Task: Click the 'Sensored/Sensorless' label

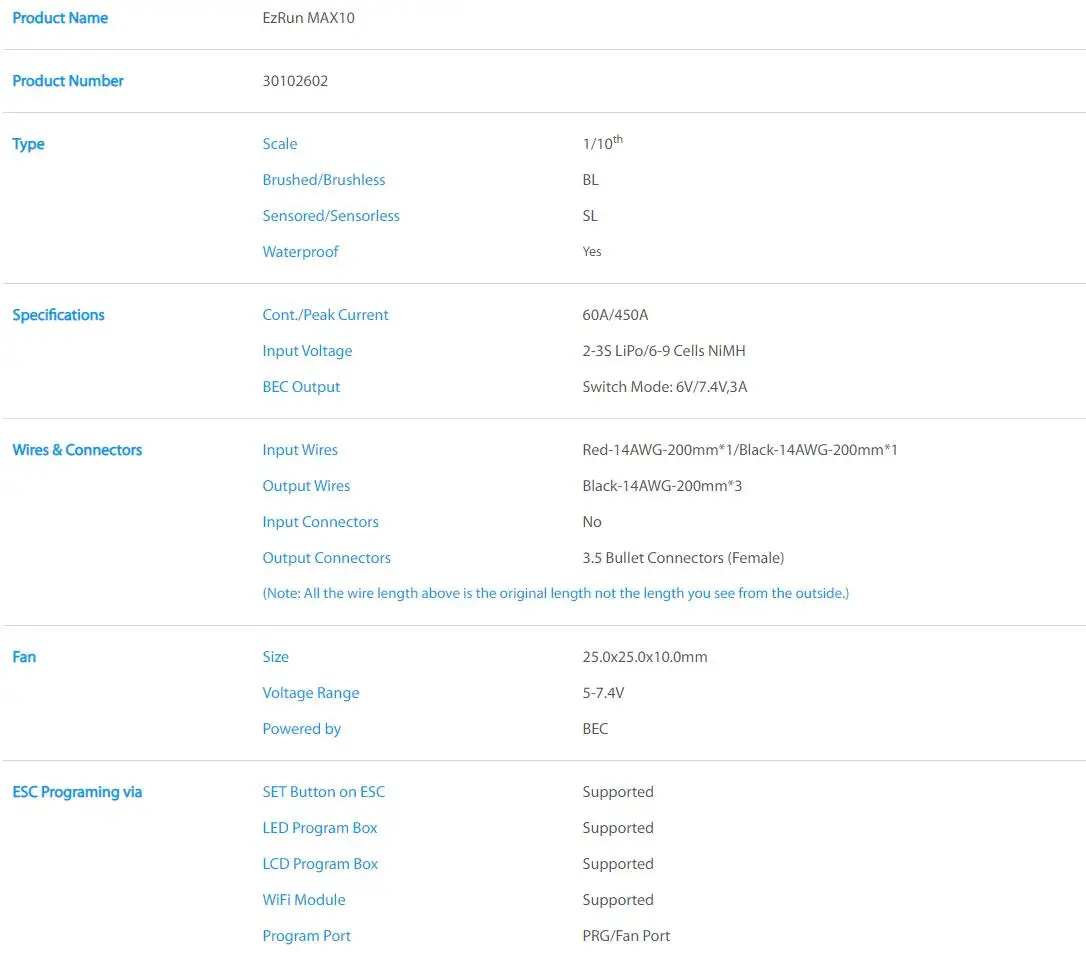Action: (x=331, y=216)
